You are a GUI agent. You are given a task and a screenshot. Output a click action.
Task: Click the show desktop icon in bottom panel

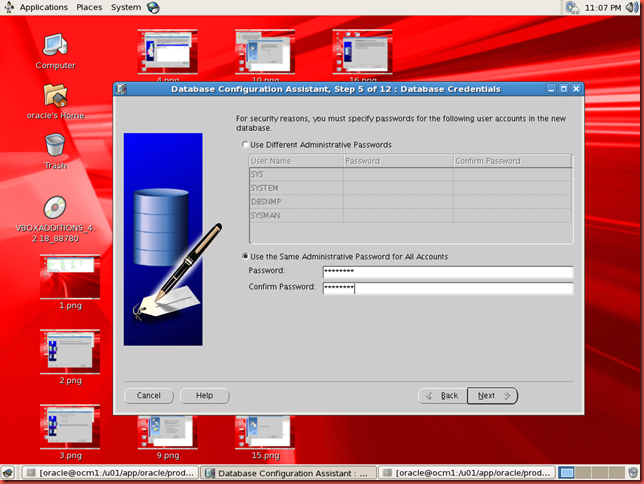click(9, 473)
